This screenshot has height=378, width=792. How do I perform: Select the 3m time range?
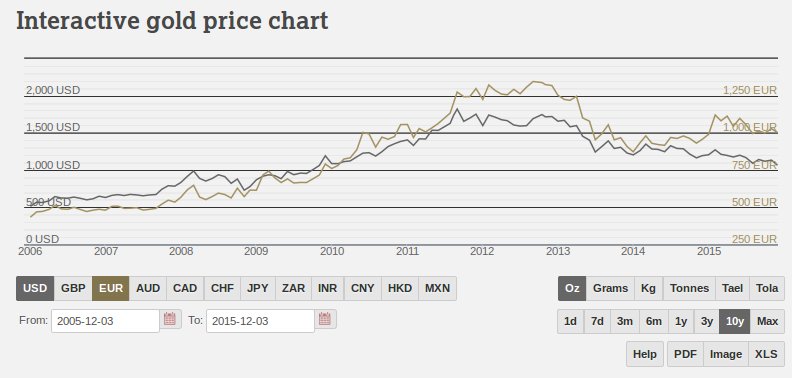(x=625, y=321)
